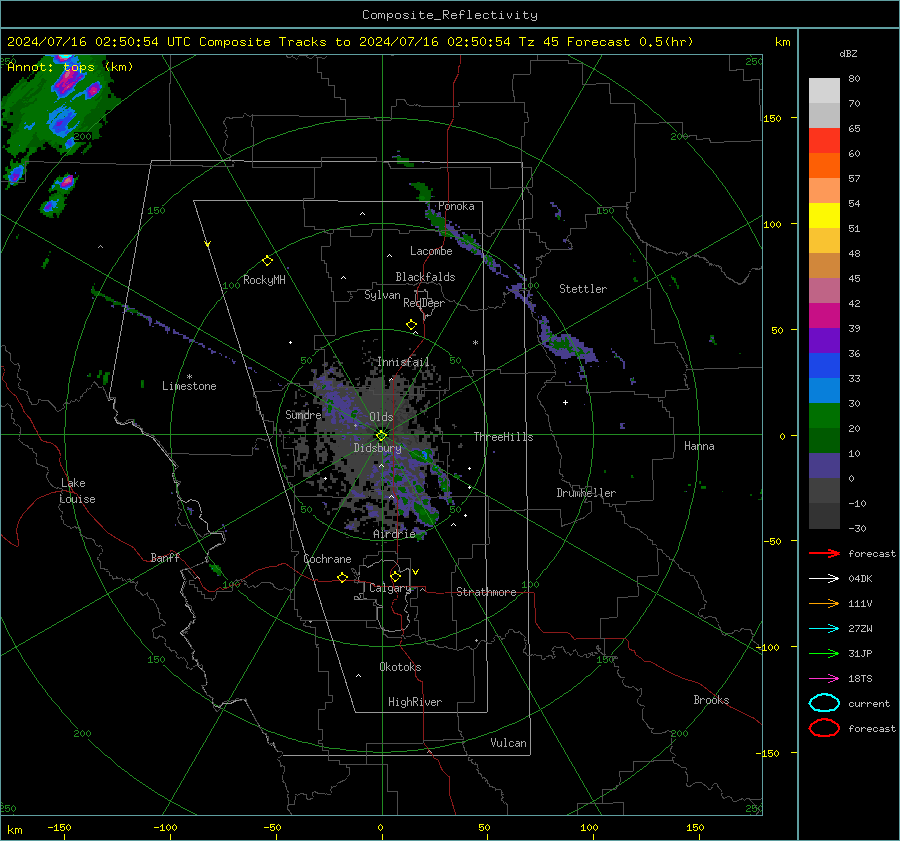Click the Sundre city label
900x841 pixels.
click(x=303, y=414)
